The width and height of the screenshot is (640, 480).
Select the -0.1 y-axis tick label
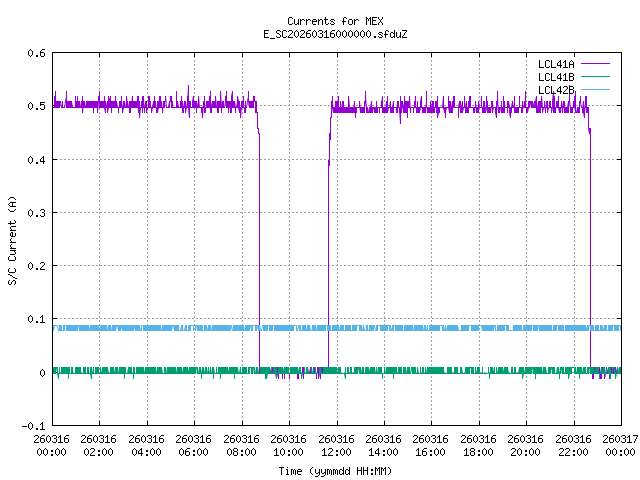[32, 426]
